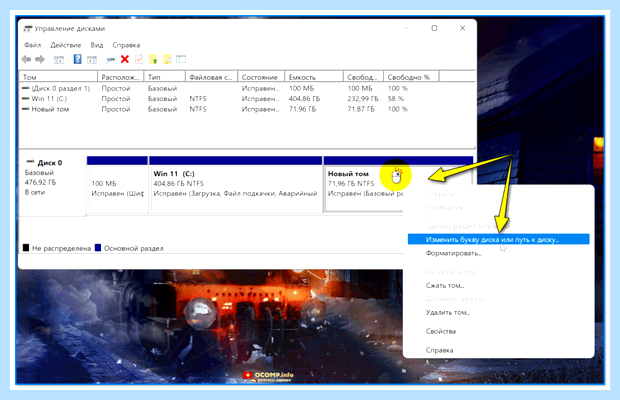This screenshot has width=620, height=400.
Task: Choose Справка in the context menu
Action: click(x=439, y=350)
